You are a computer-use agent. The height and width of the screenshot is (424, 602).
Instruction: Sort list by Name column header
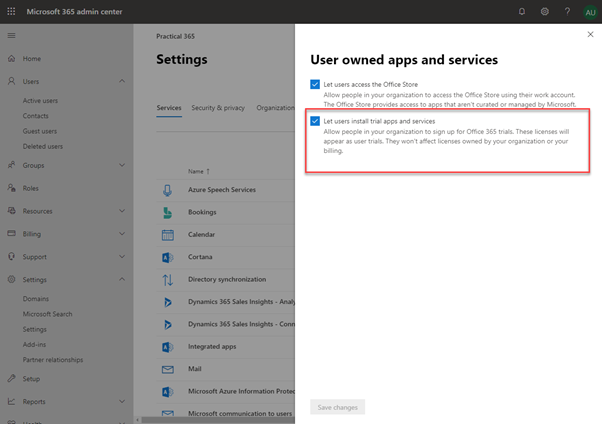pos(199,171)
